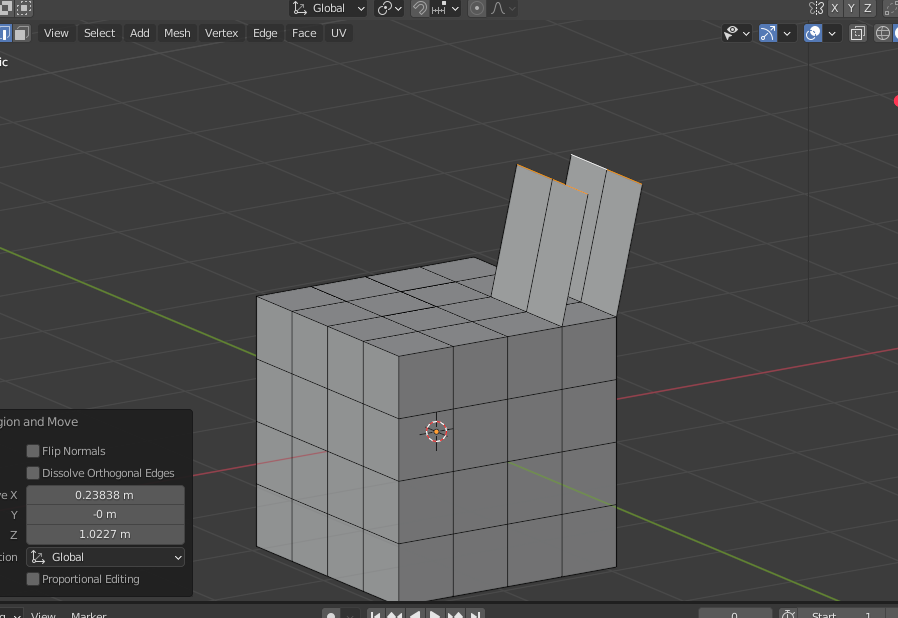This screenshot has height=618, width=898.
Task: Click the current frame field showing 0
Action: coord(735,615)
